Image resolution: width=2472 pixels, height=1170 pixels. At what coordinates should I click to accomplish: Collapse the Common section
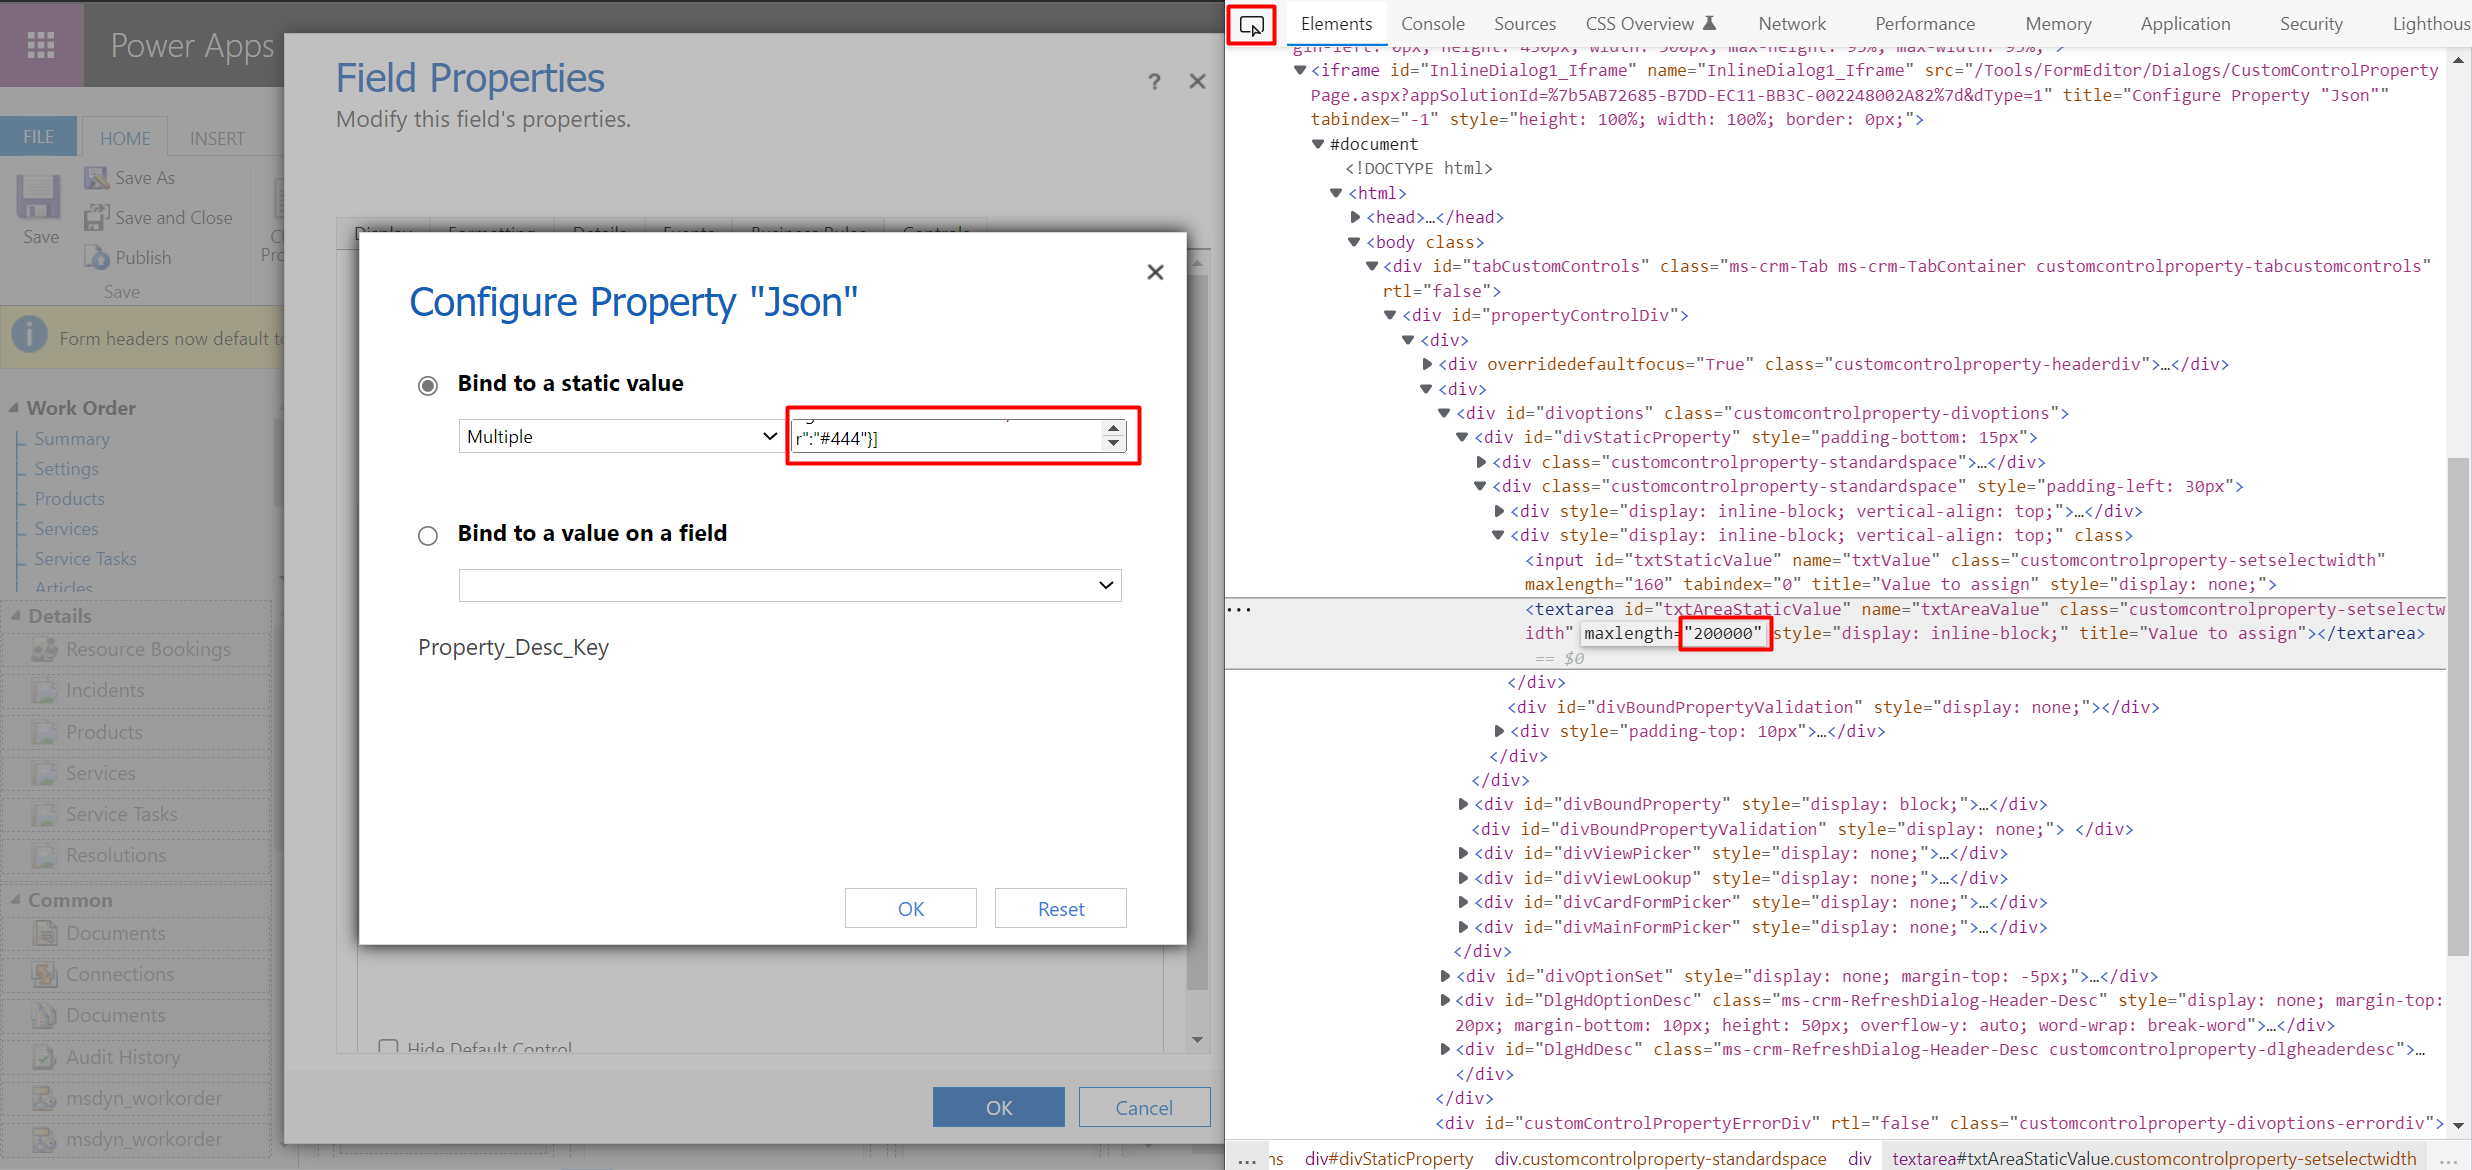(x=15, y=900)
